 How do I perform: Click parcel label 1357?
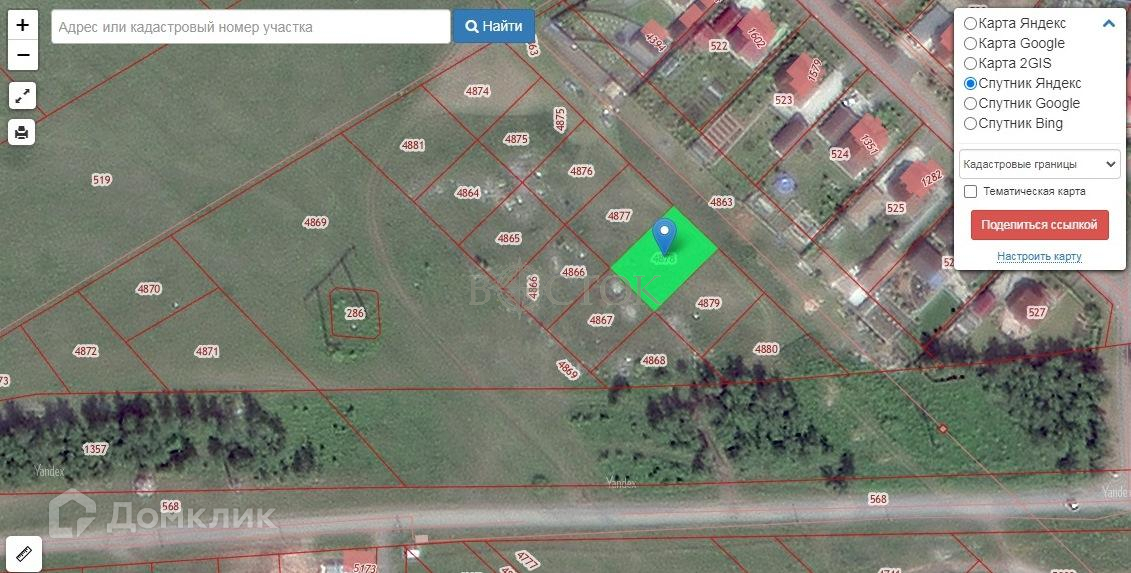(x=95, y=449)
